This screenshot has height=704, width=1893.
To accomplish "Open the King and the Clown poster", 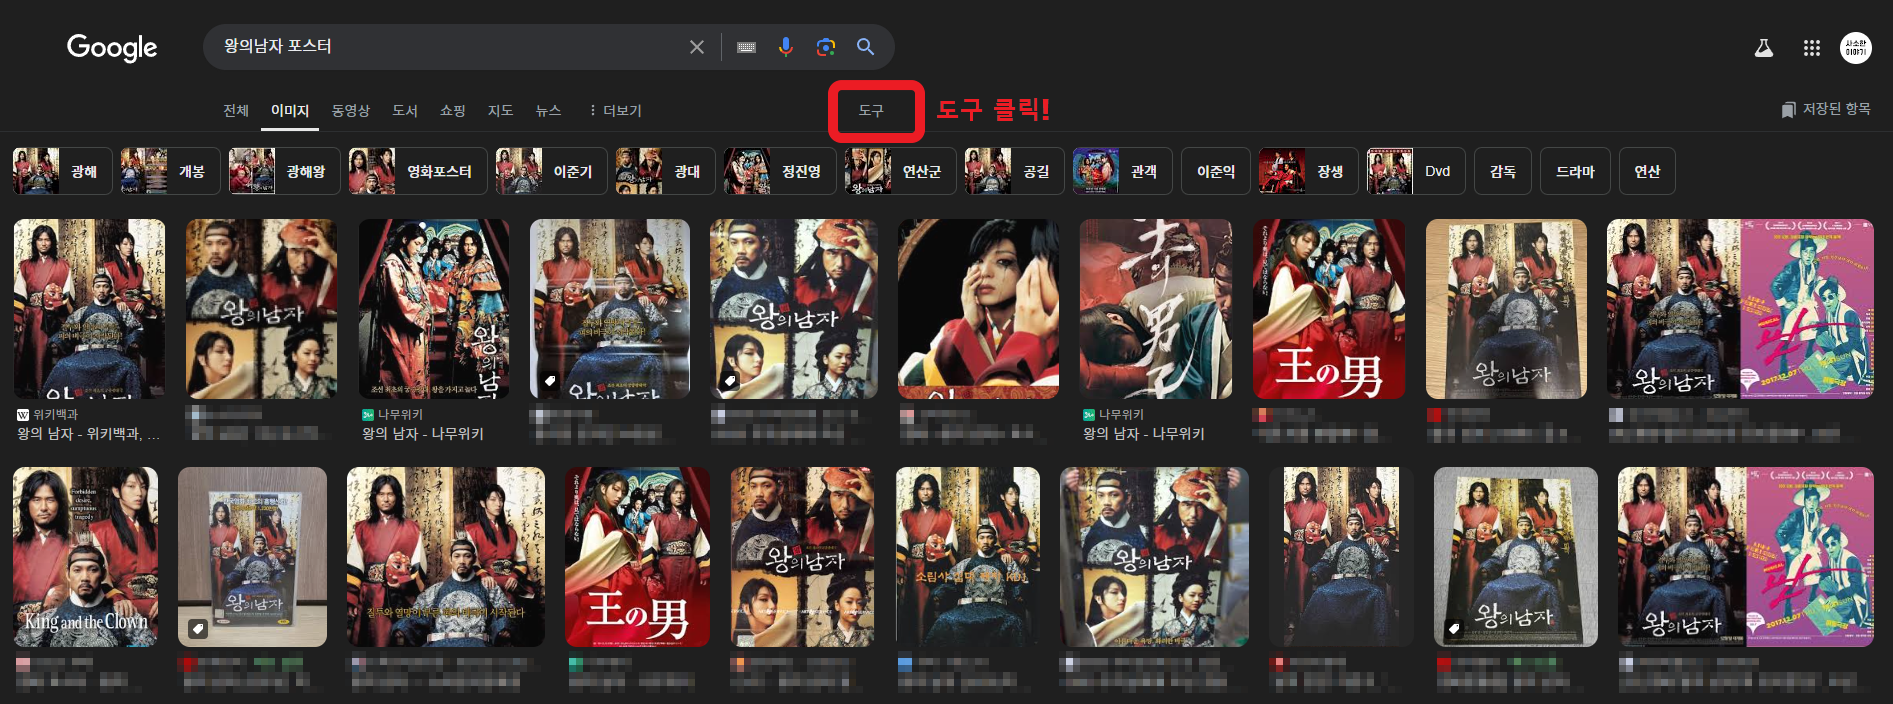I will click(85, 557).
